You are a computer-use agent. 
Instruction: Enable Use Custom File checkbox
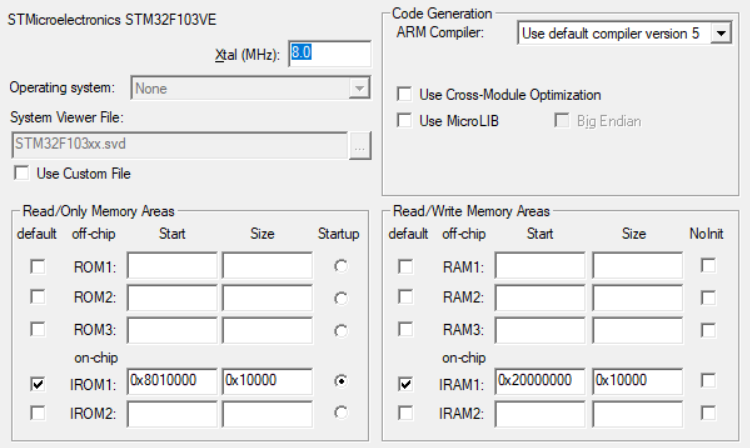pyautogui.click(x=22, y=173)
